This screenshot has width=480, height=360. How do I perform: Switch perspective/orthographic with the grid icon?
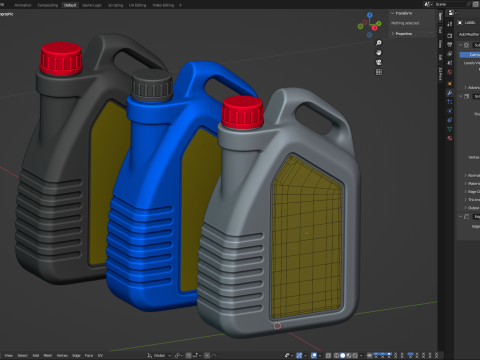[x=379, y=72]
